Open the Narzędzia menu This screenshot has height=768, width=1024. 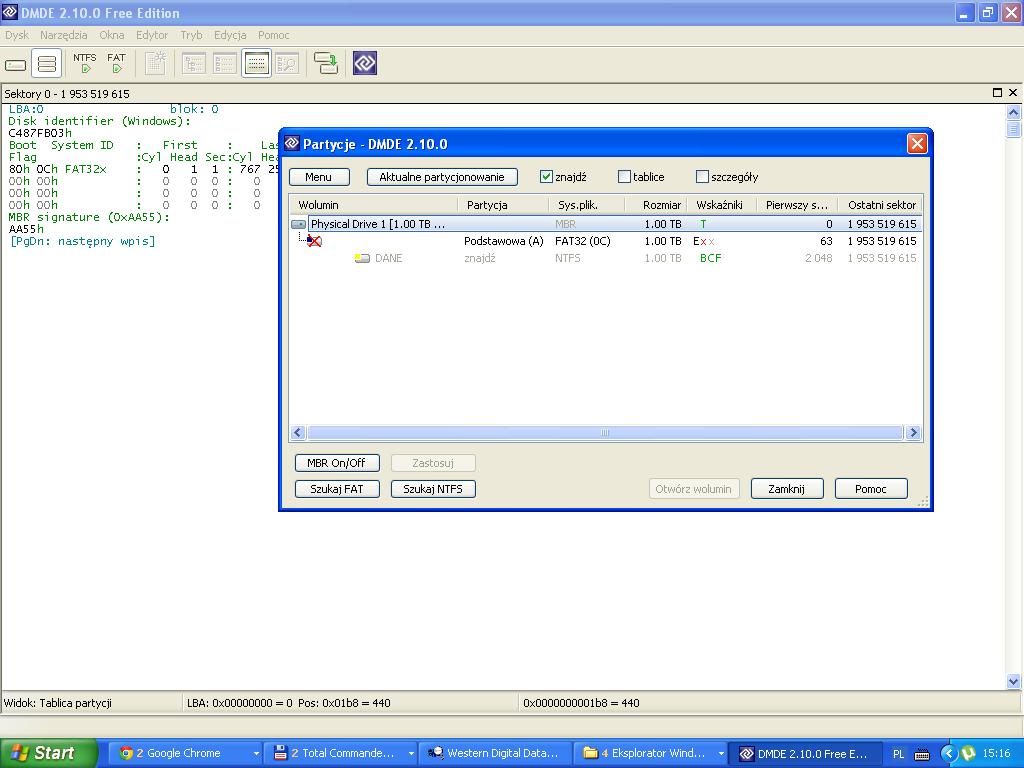(x=63, y=35)
